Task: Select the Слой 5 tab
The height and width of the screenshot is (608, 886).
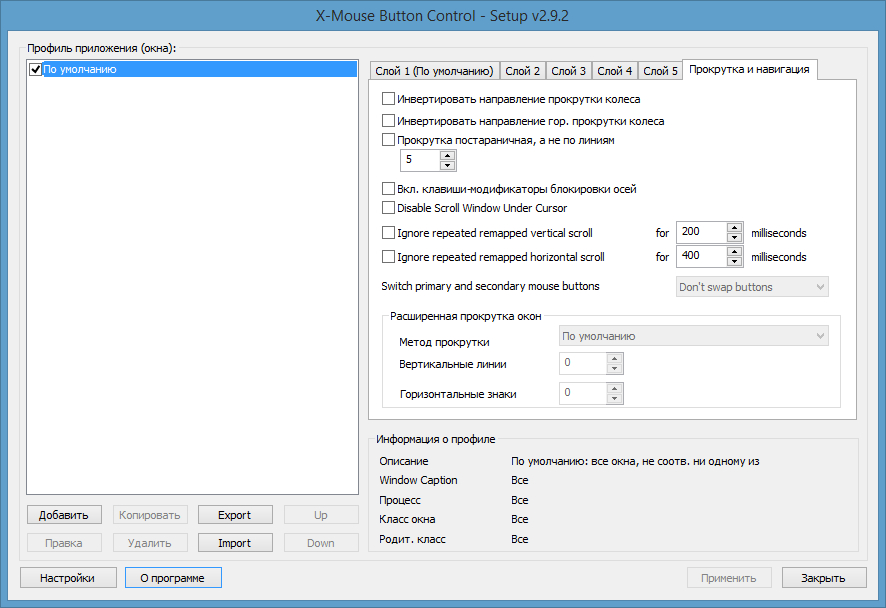Action: [x=660, y=71]
